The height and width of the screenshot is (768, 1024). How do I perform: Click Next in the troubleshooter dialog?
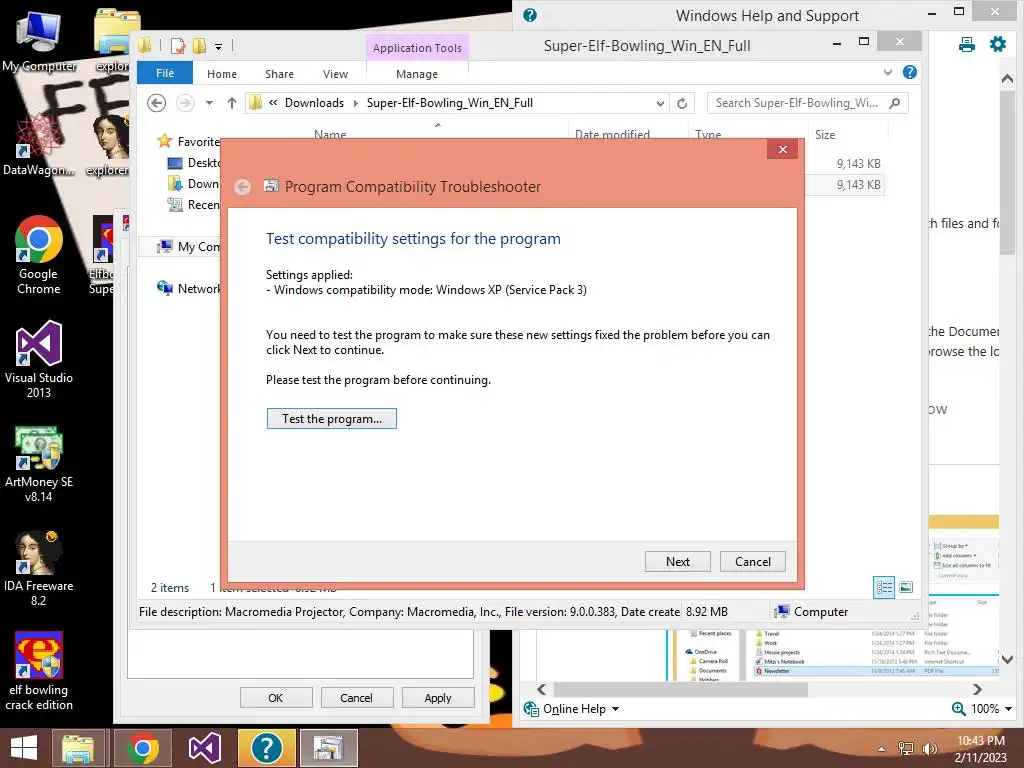pyautogui.click(x=677, y=562)
